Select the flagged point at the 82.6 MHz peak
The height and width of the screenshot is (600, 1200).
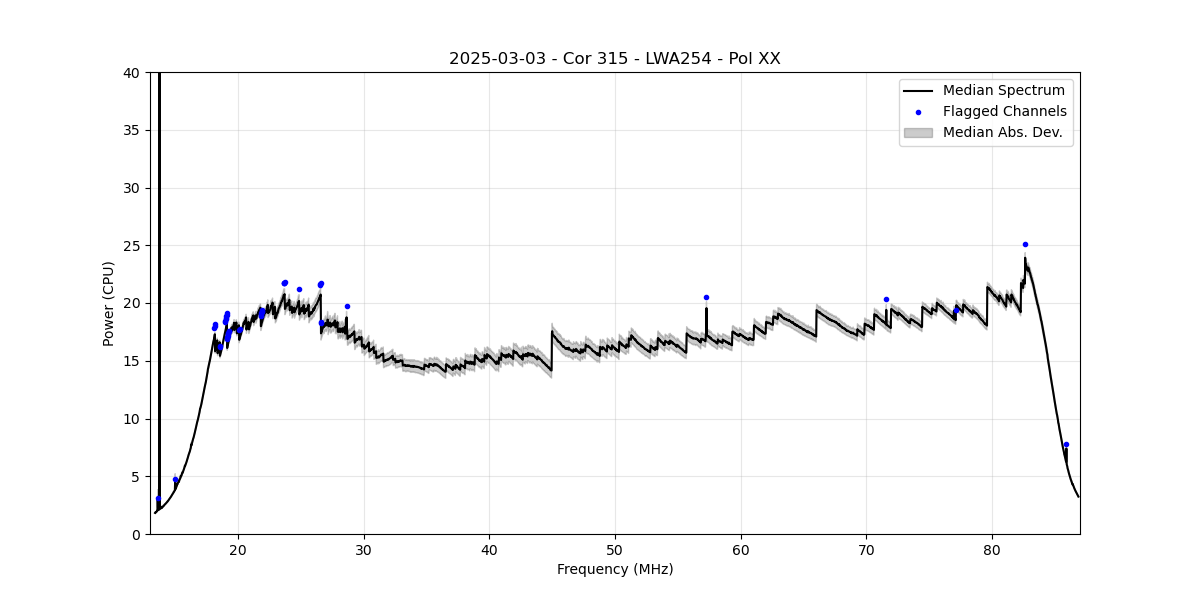[x=1025, y=244]
